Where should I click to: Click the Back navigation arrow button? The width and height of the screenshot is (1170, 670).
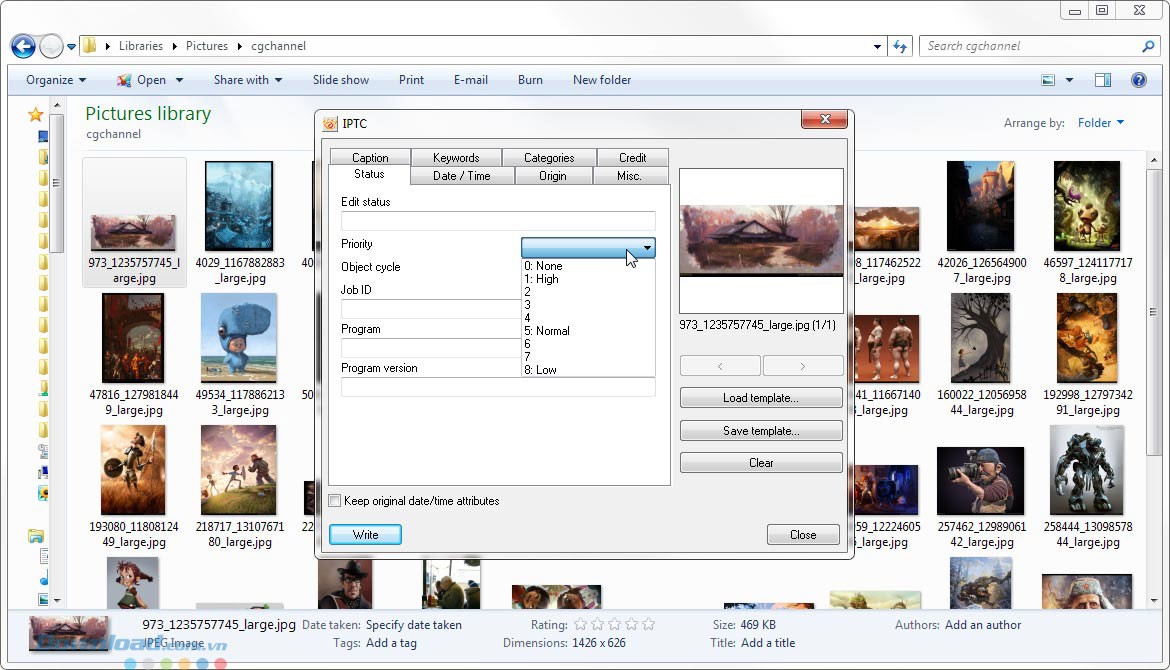[23, 46]
